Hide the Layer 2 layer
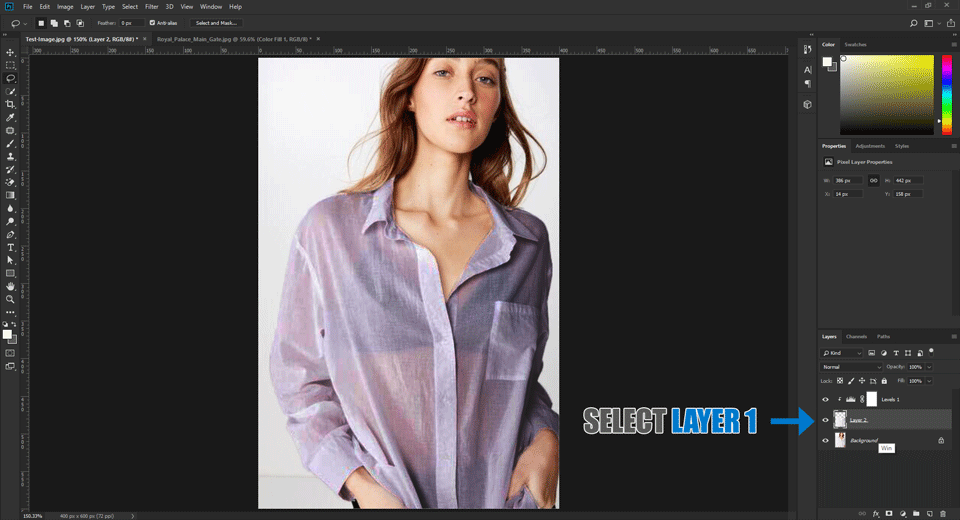The image size is (960, 520). 825,420
